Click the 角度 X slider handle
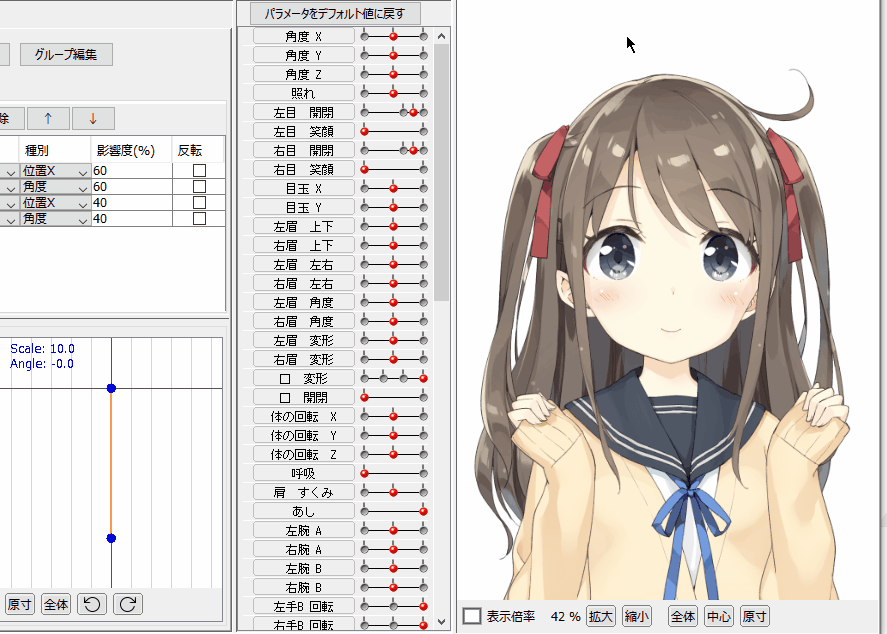The image size is (887, 634). pyautogui.click(x=394, y=36)
